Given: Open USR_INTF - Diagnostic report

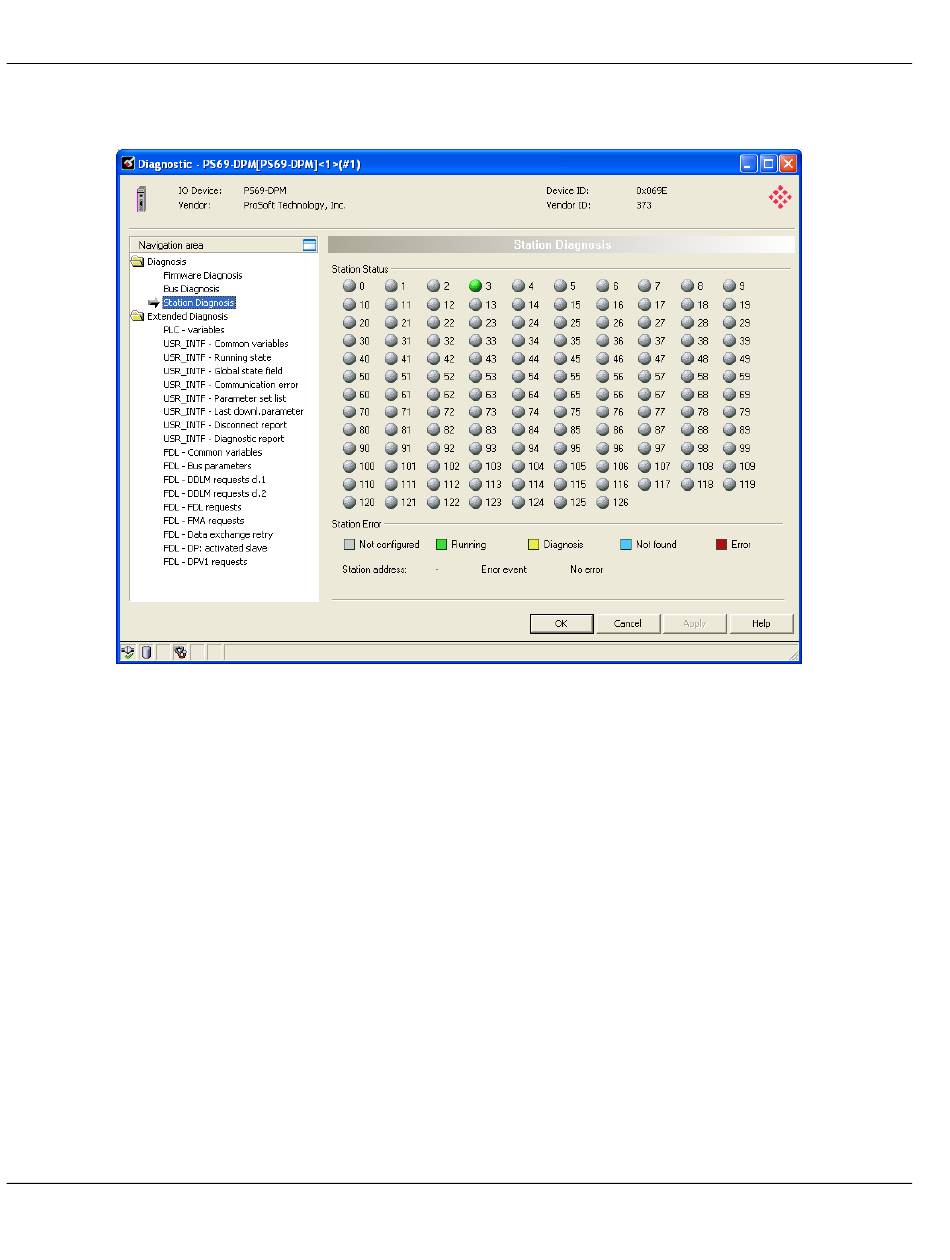Looking at the screenshot, I should [224, 439].
